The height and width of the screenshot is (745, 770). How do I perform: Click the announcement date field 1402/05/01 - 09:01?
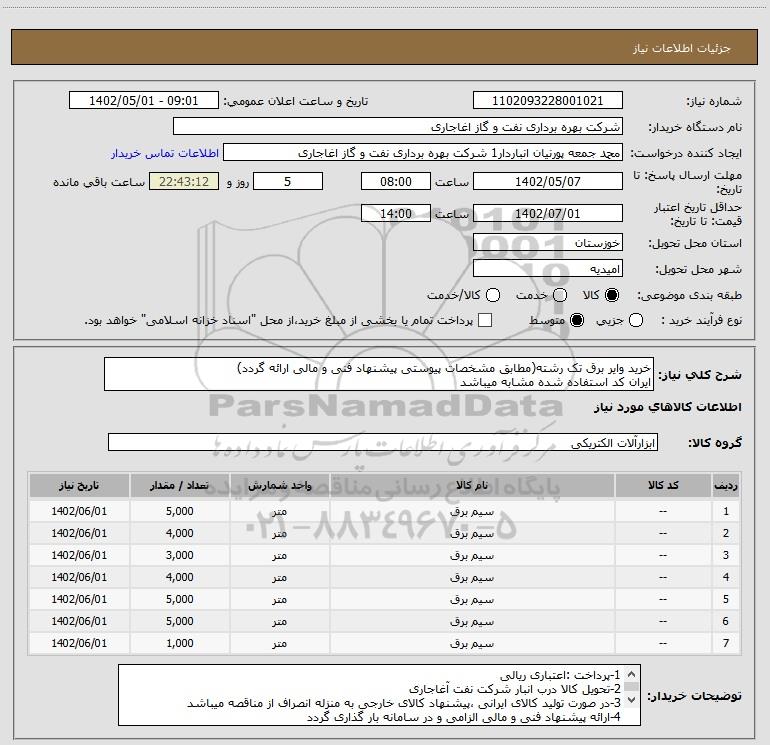(x=144, y=101)
